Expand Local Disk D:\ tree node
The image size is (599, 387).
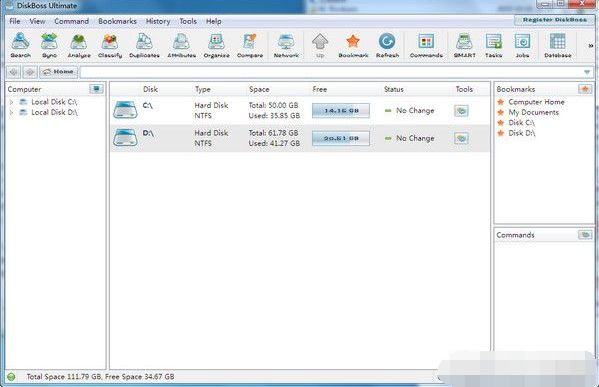point(11,112)
